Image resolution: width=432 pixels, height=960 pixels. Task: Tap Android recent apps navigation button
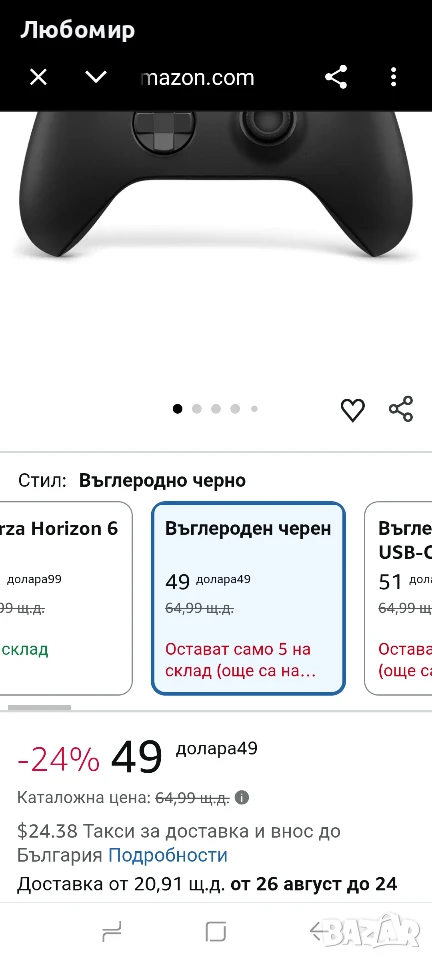[x=112, y=932]
